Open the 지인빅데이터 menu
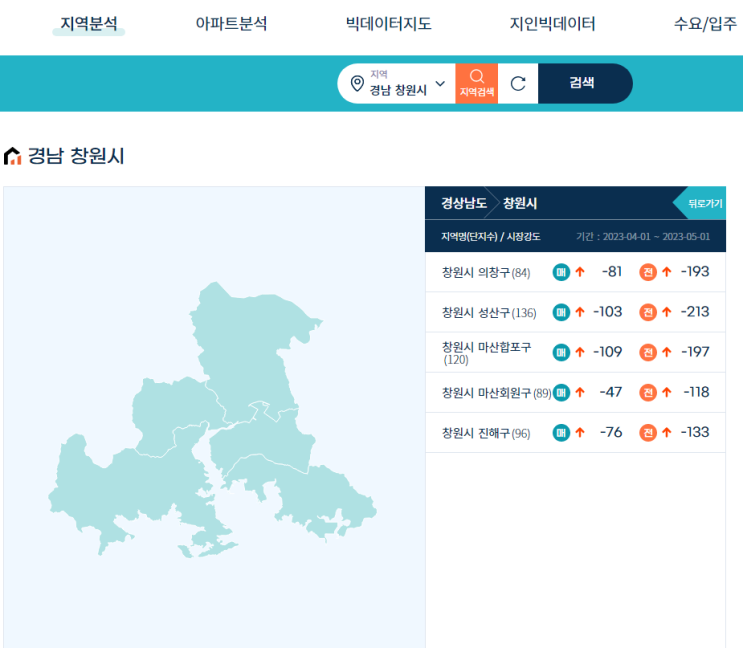743x648 pixels. click(x=552, y=24)
